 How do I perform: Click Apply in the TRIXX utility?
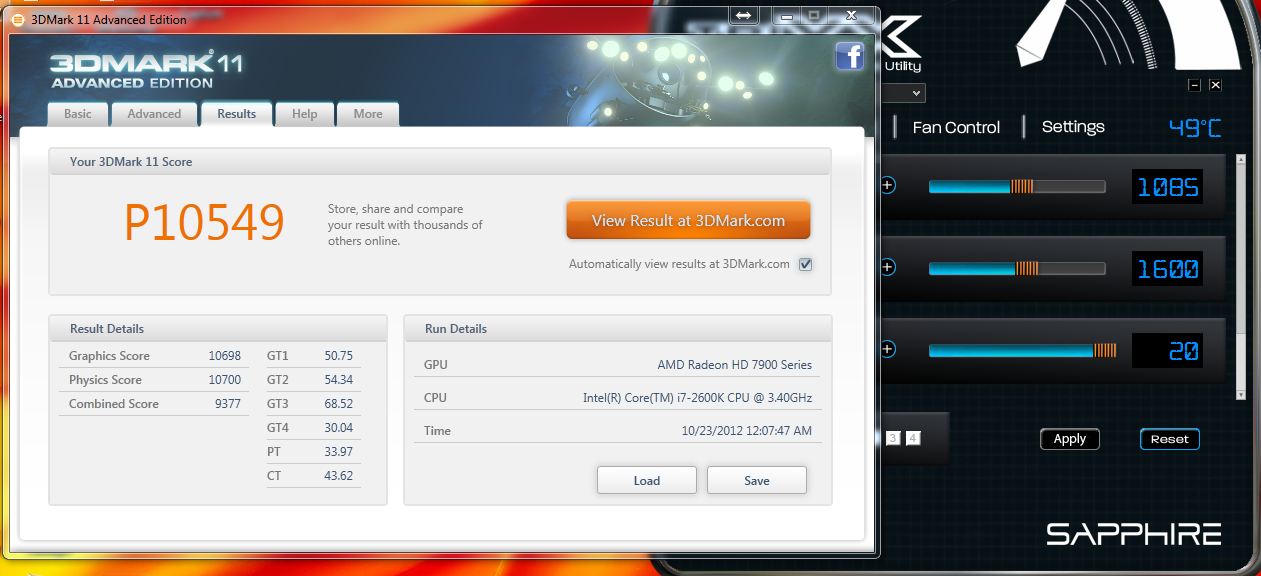click(1070, 439)
